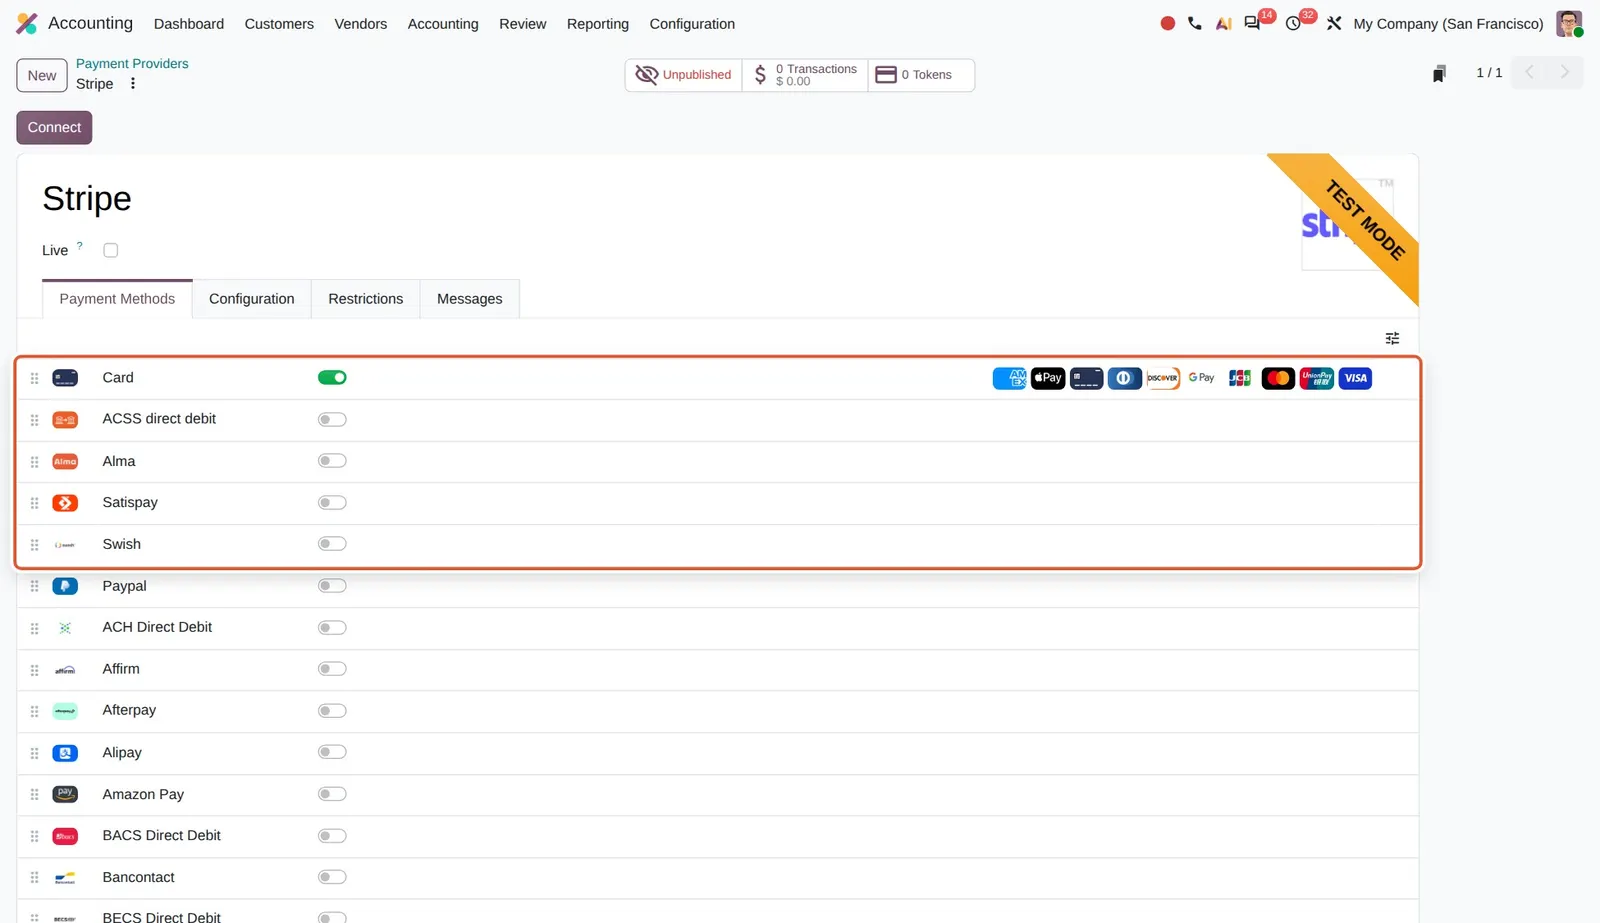Open the activities clock icon with 32 badge

click(x=1293, y=23)
